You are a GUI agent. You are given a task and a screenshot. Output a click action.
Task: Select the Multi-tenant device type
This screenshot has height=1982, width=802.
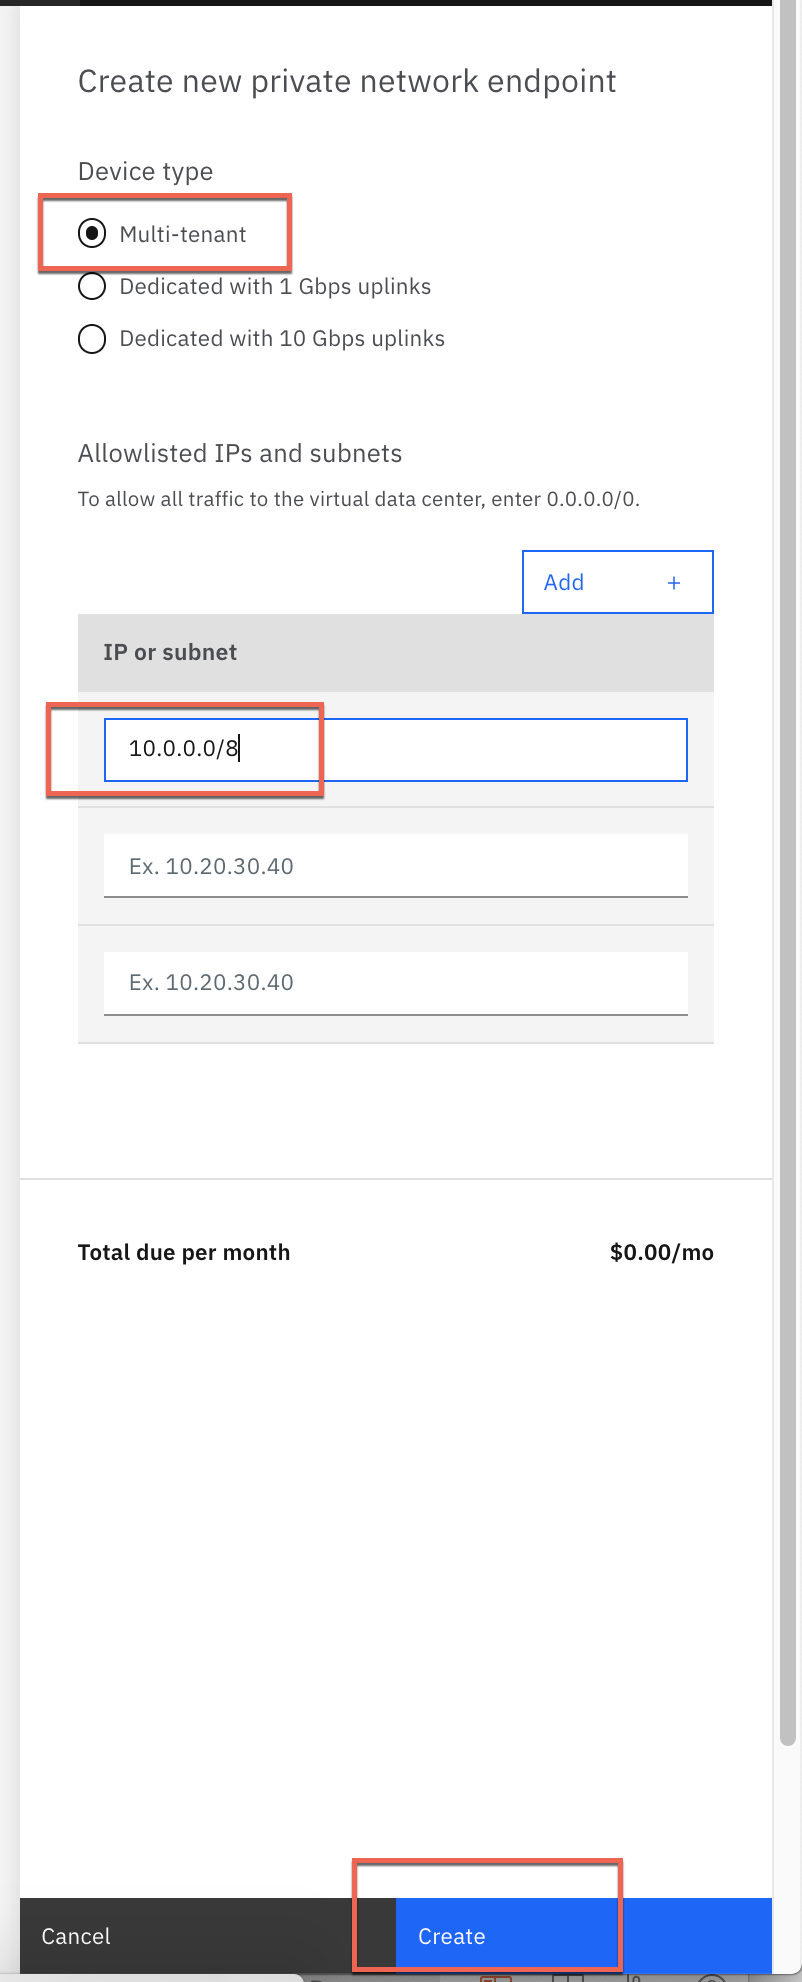tap(92, 234)
